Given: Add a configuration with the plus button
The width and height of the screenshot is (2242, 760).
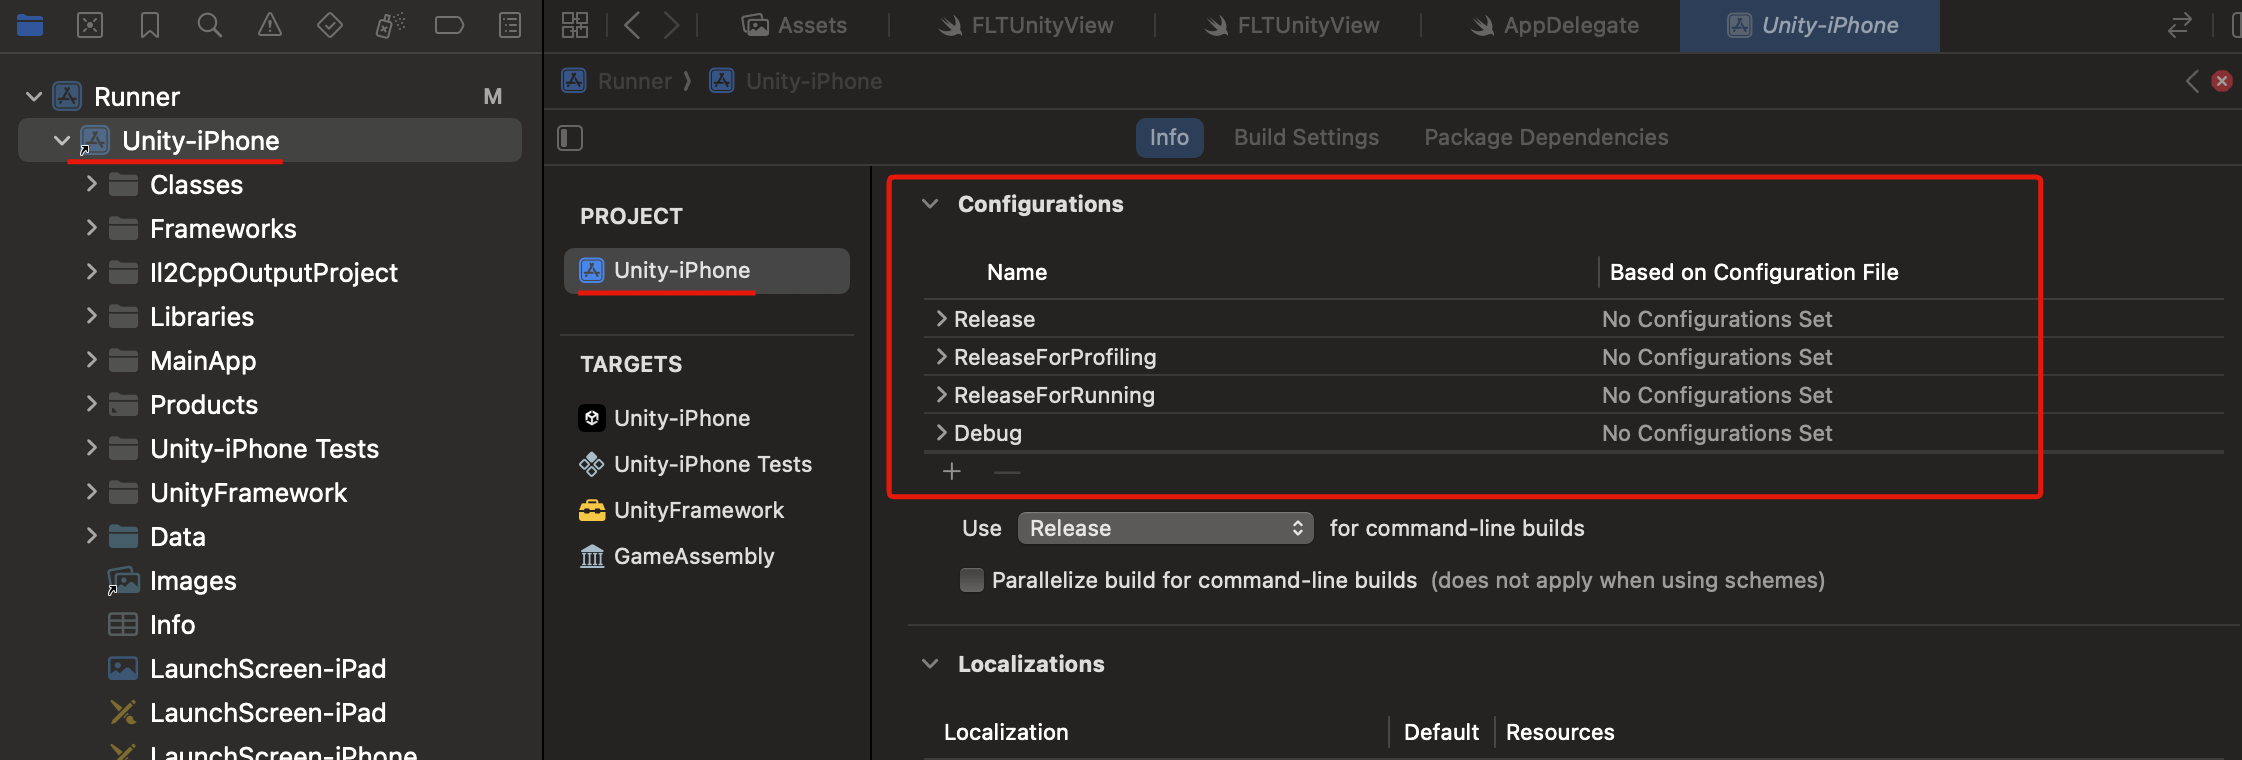Looking at the screenshot, I should pyautogui.click(x=952, y=471).
